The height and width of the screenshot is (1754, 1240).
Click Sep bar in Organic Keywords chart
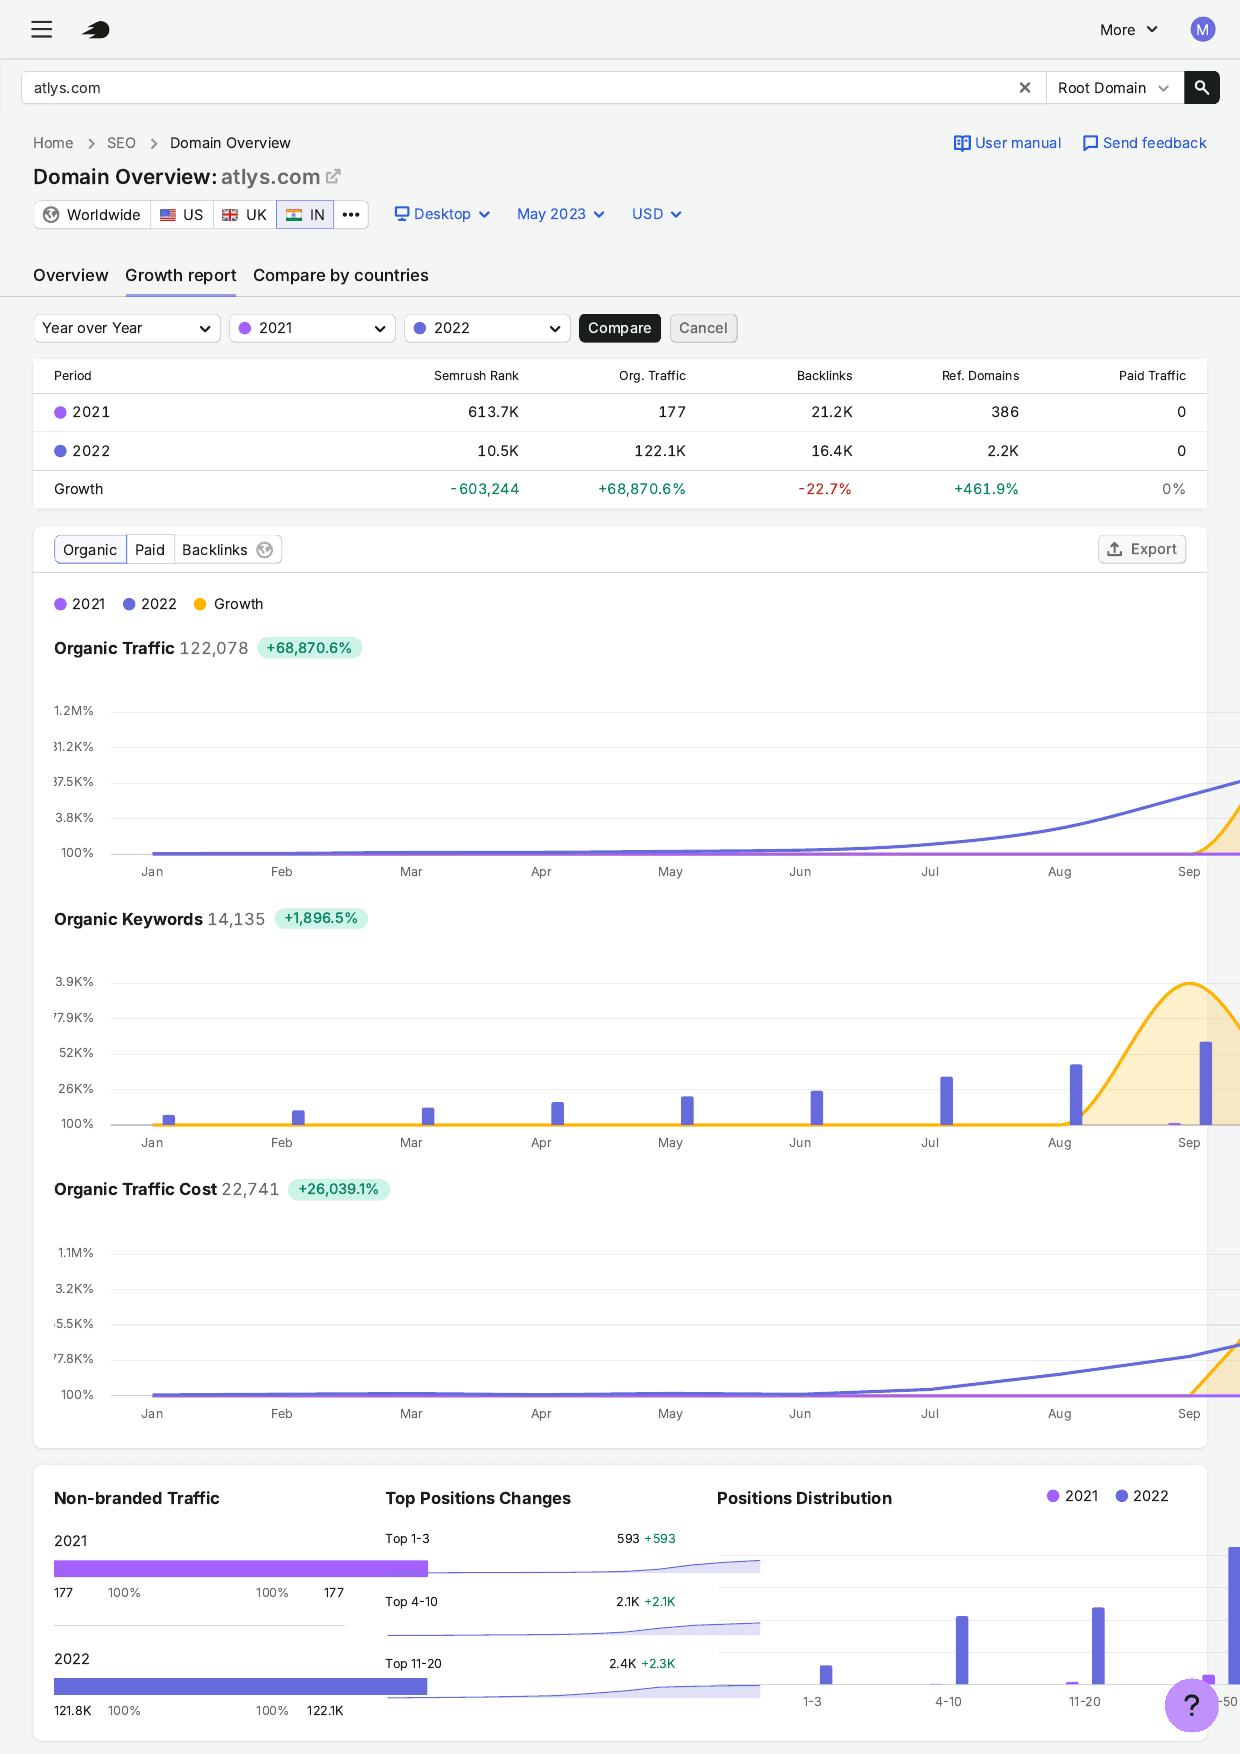(1205, 1083)
